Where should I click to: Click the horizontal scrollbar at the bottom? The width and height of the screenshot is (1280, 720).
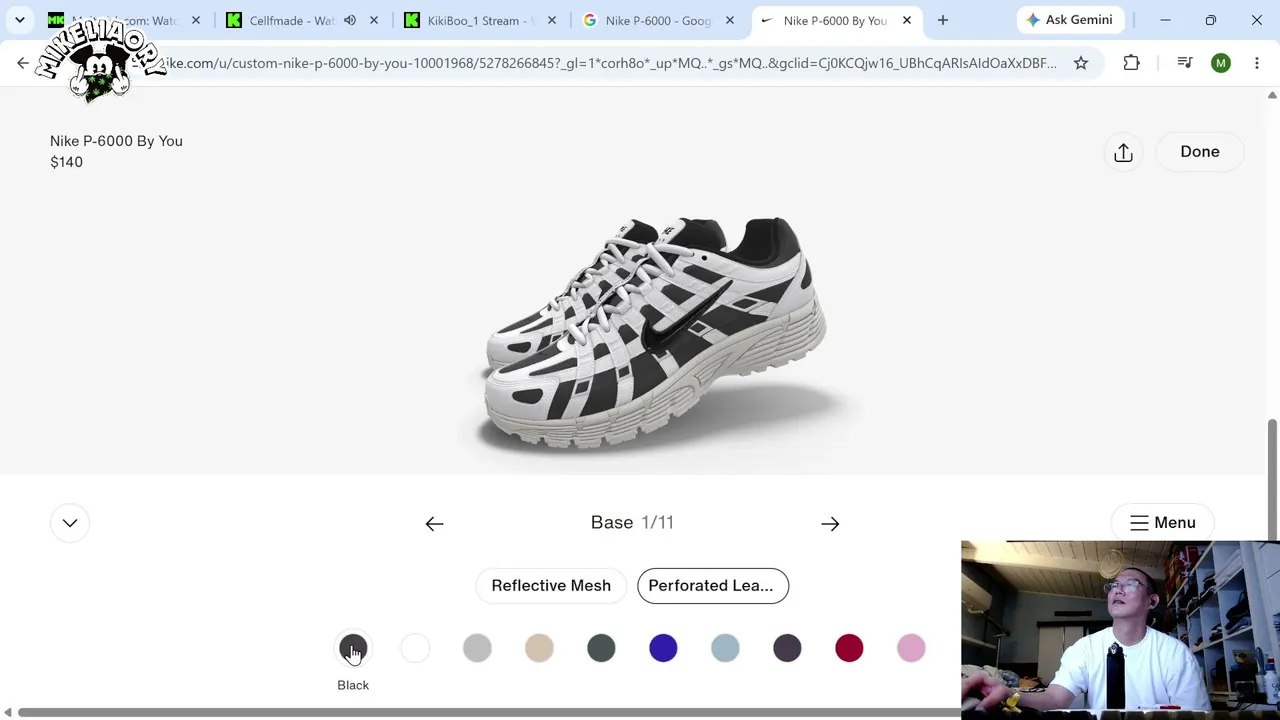488,712
